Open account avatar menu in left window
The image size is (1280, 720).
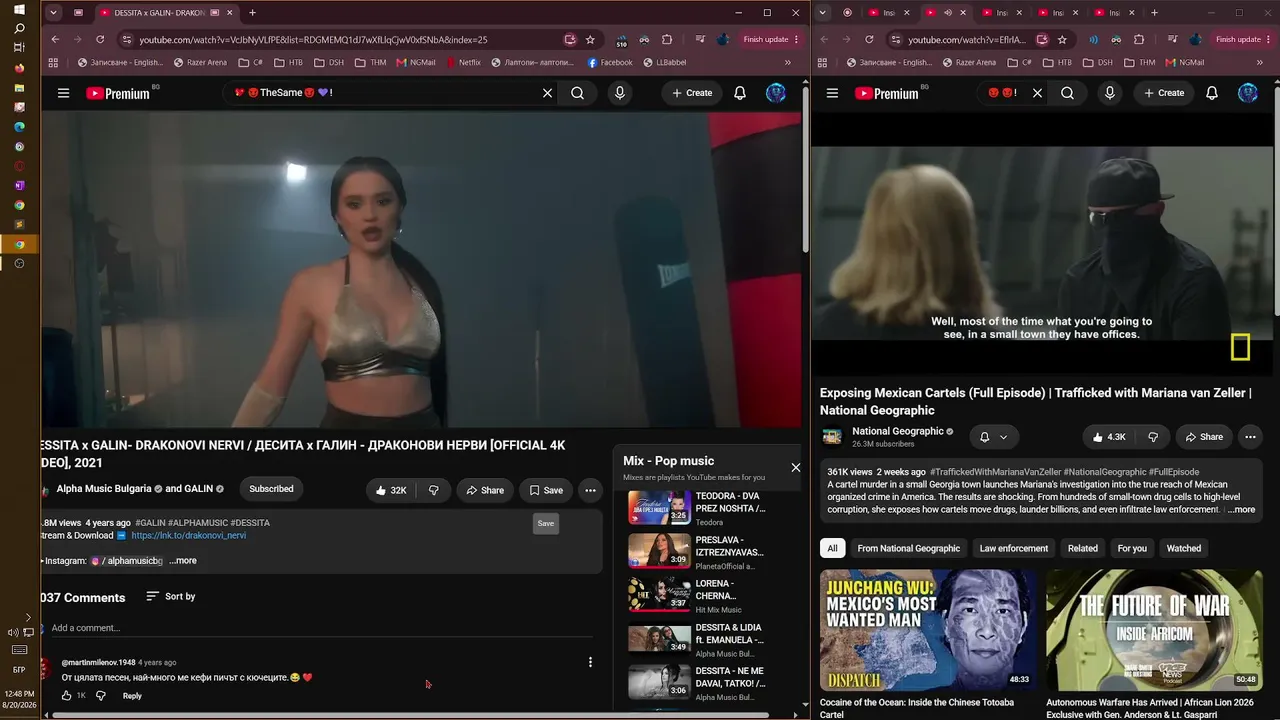776,93
